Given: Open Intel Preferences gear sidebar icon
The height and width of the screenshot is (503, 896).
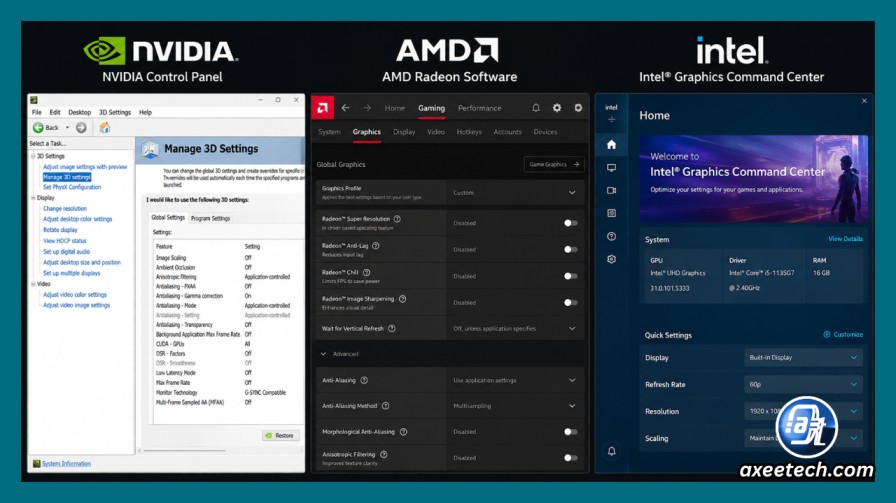Looking at the screenshot, I should point(611,259).
